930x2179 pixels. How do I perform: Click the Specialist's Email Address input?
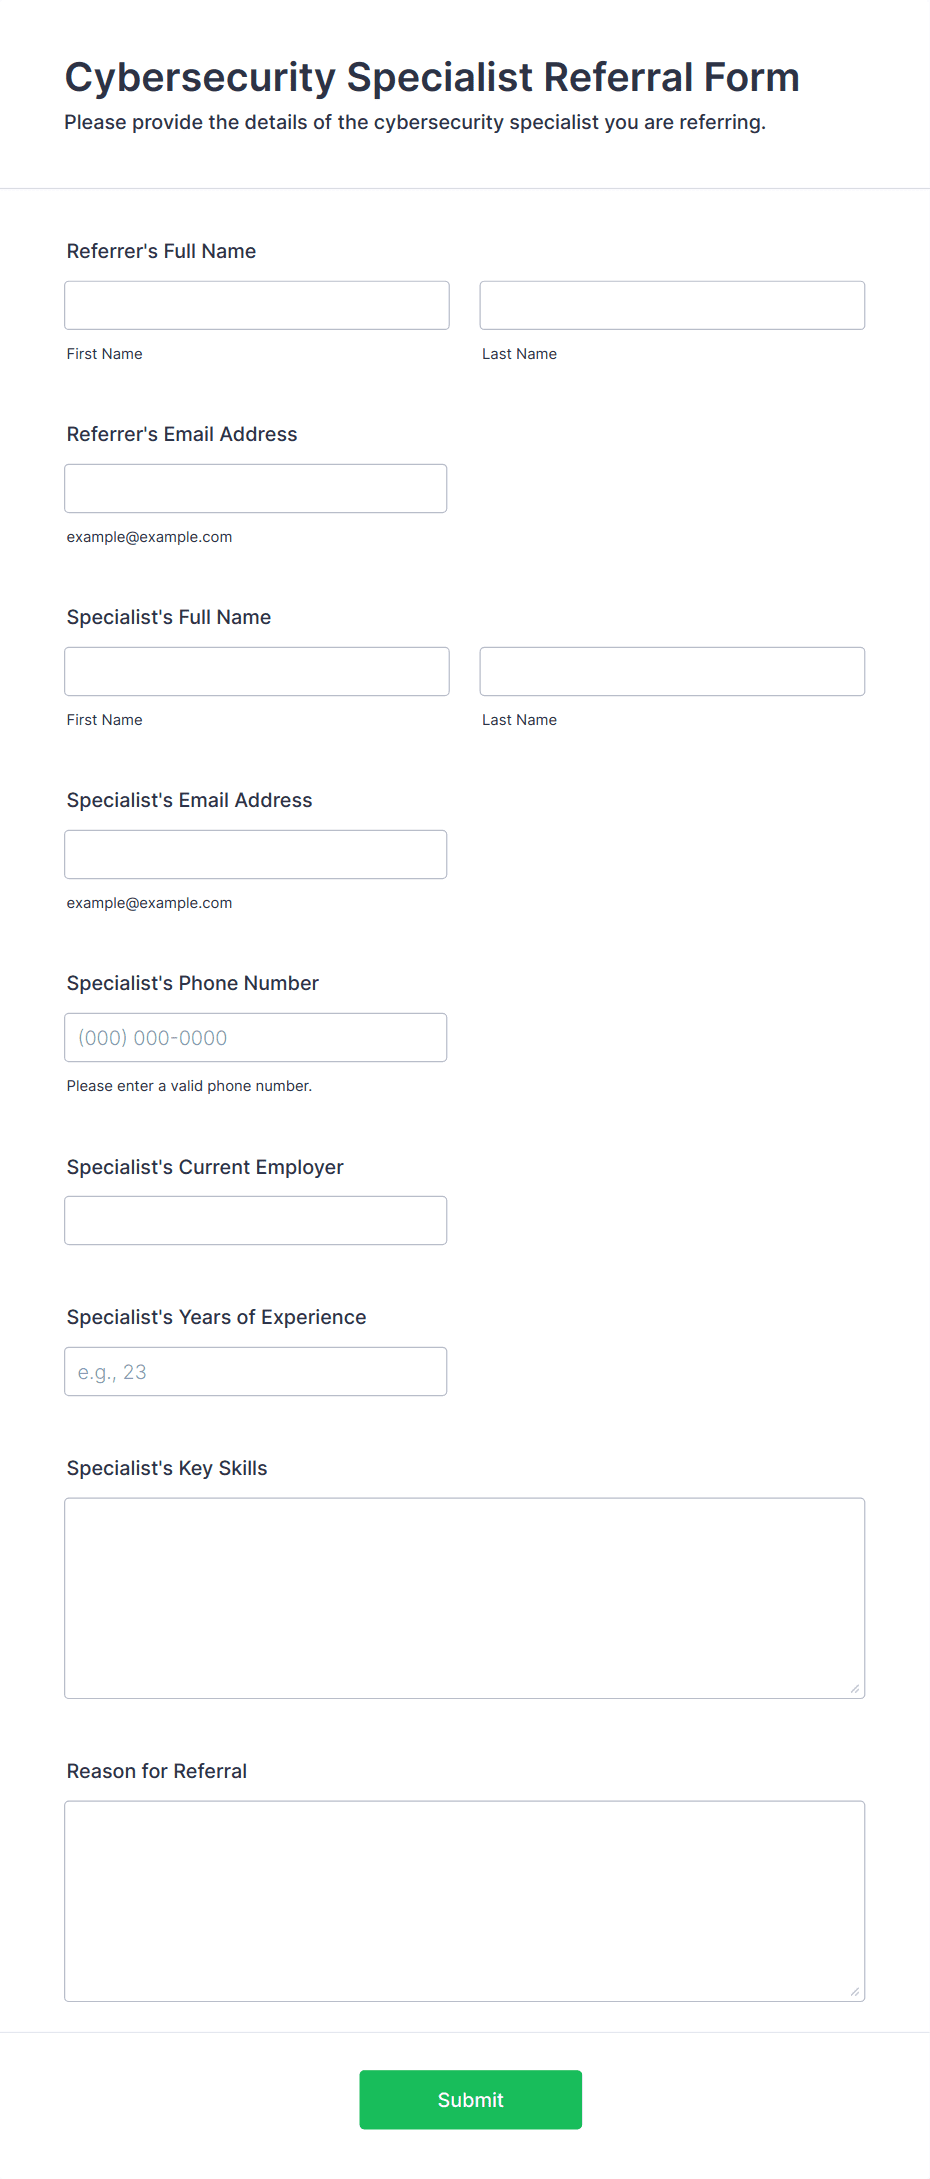256,854
